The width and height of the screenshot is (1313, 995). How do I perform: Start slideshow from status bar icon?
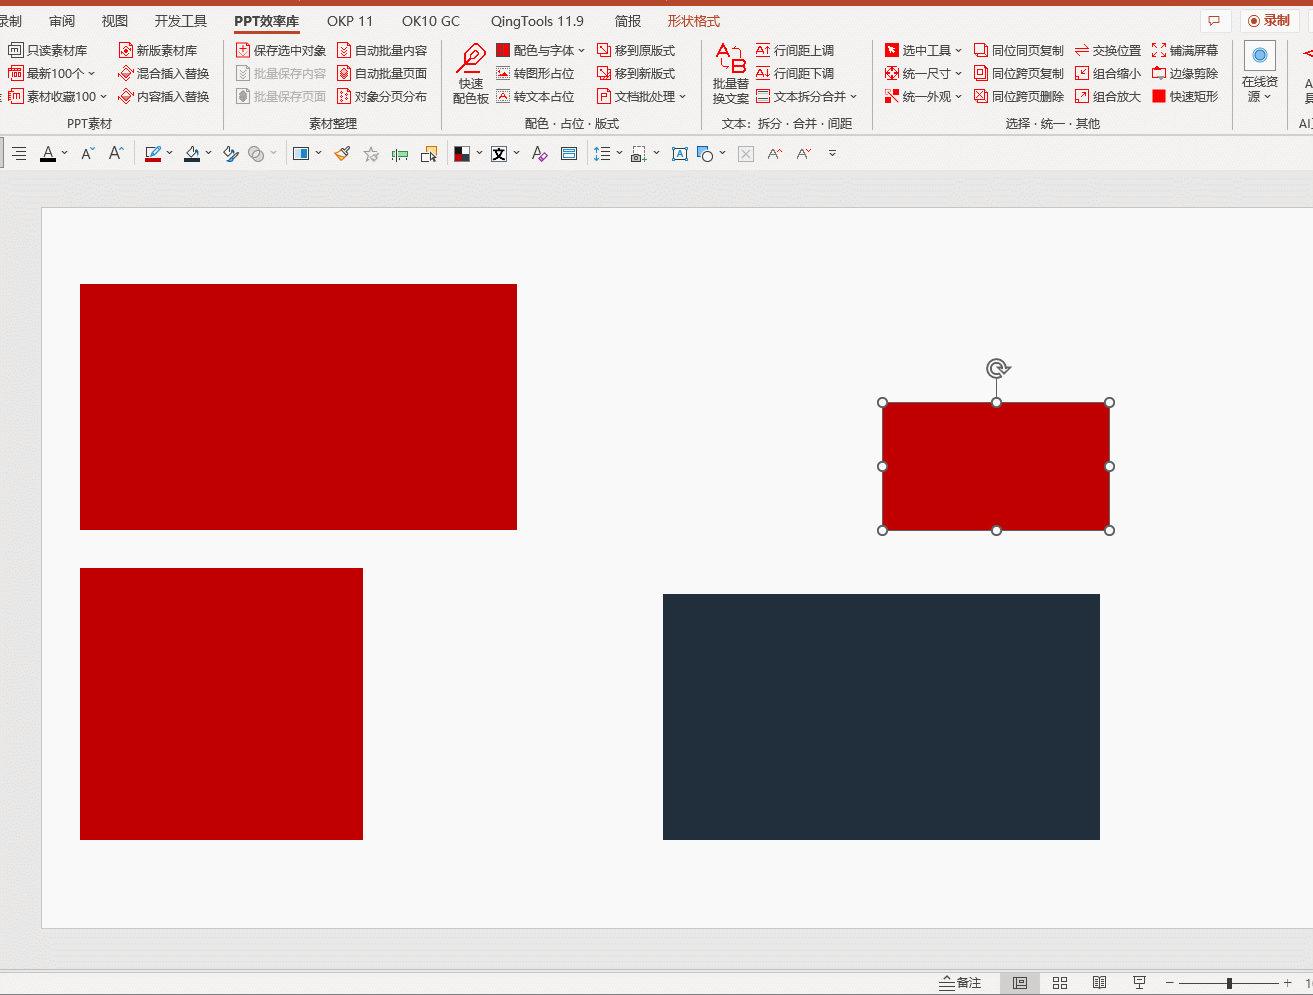(1139, 983)
